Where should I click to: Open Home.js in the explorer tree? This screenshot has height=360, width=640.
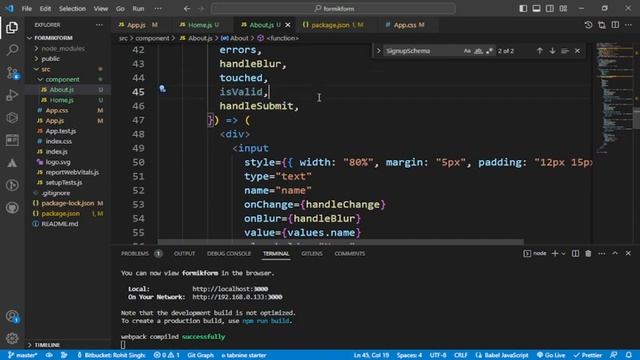pyautogui.click(x=62, y=100)
